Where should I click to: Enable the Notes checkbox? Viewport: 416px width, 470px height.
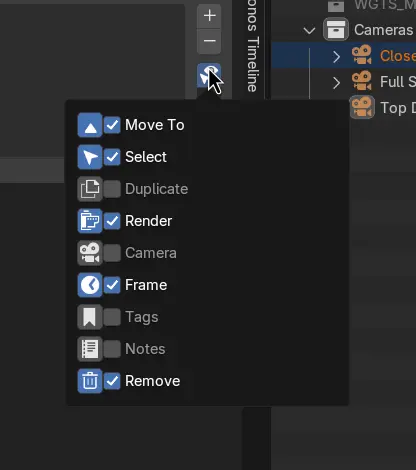pos(112,349)
